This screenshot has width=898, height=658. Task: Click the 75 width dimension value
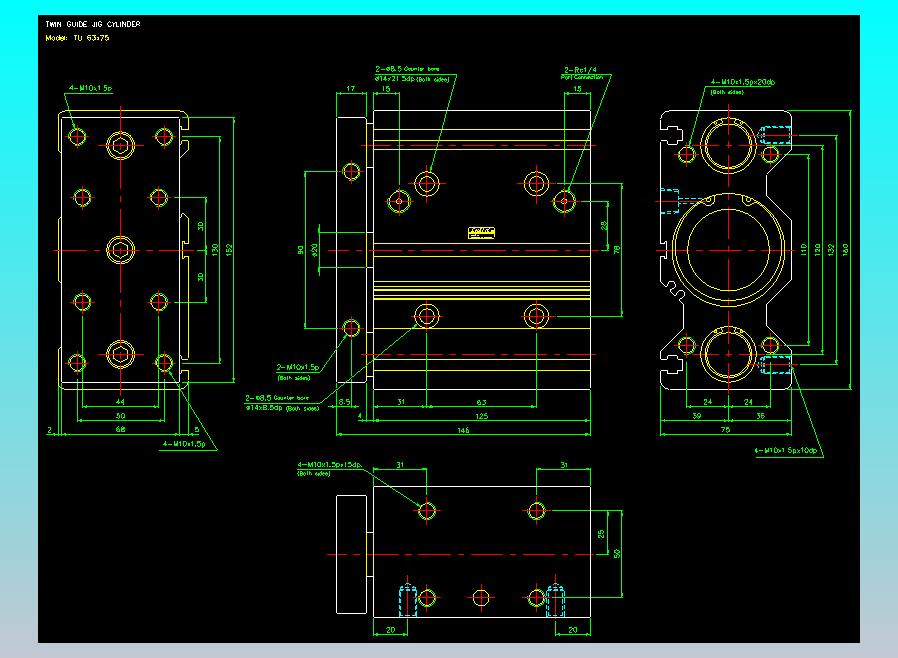pos(726,430)
